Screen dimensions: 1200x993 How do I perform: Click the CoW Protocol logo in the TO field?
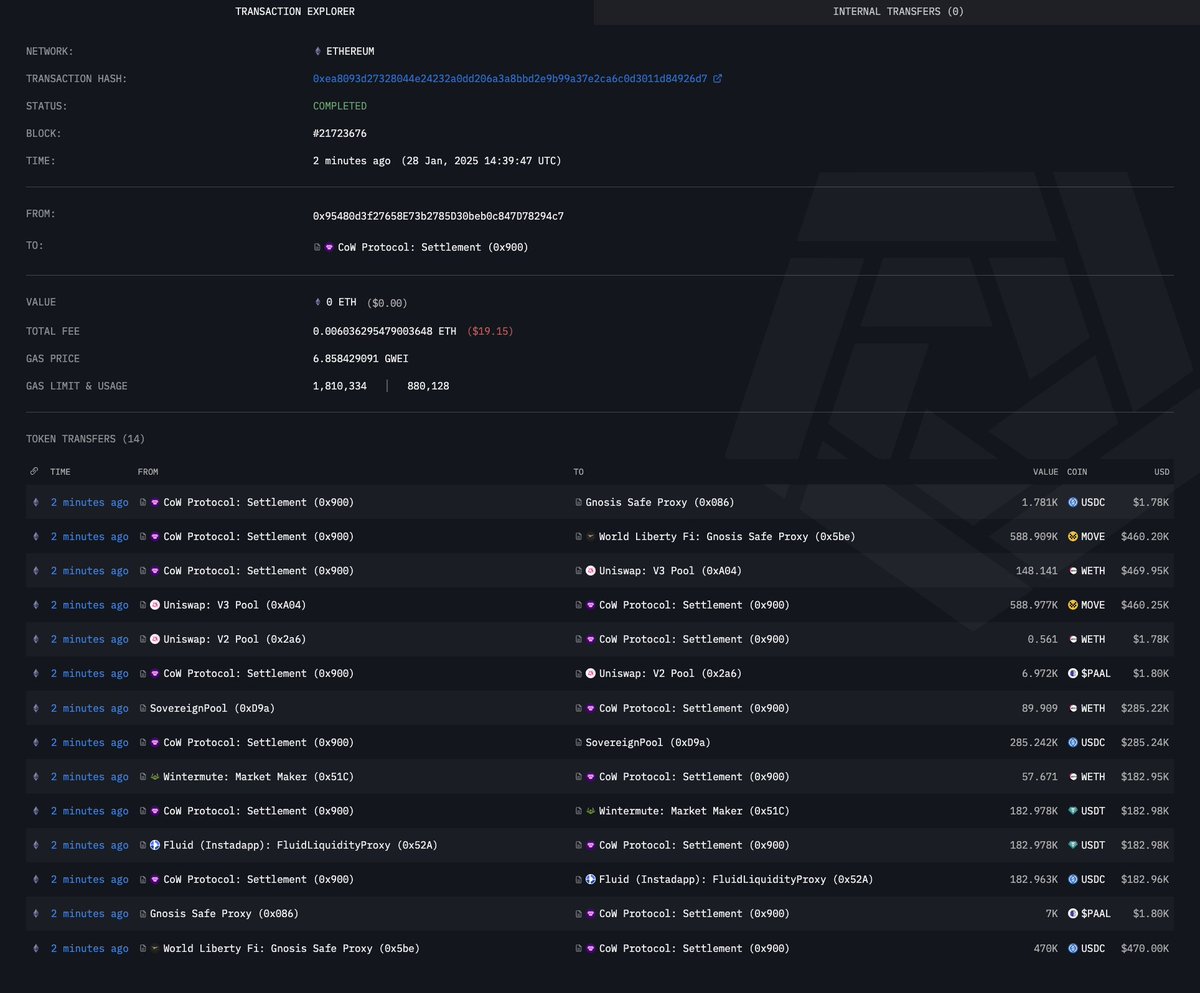(330, 247)
